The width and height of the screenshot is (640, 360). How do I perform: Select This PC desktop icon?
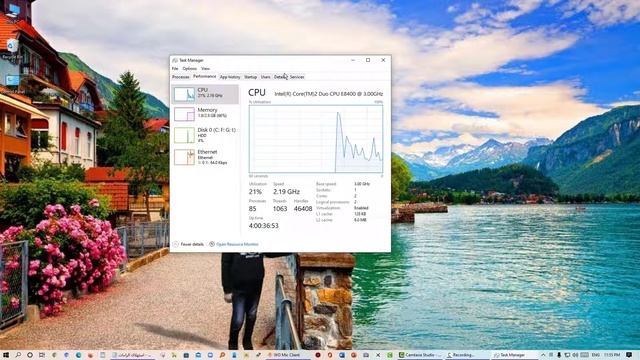pyautogui.click(x=13, y=13)
